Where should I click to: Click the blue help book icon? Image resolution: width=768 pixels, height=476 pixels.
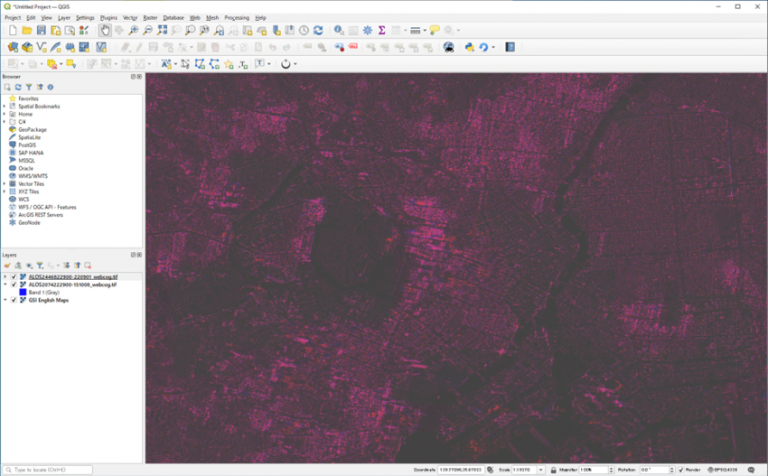click(x=510, y=47)
